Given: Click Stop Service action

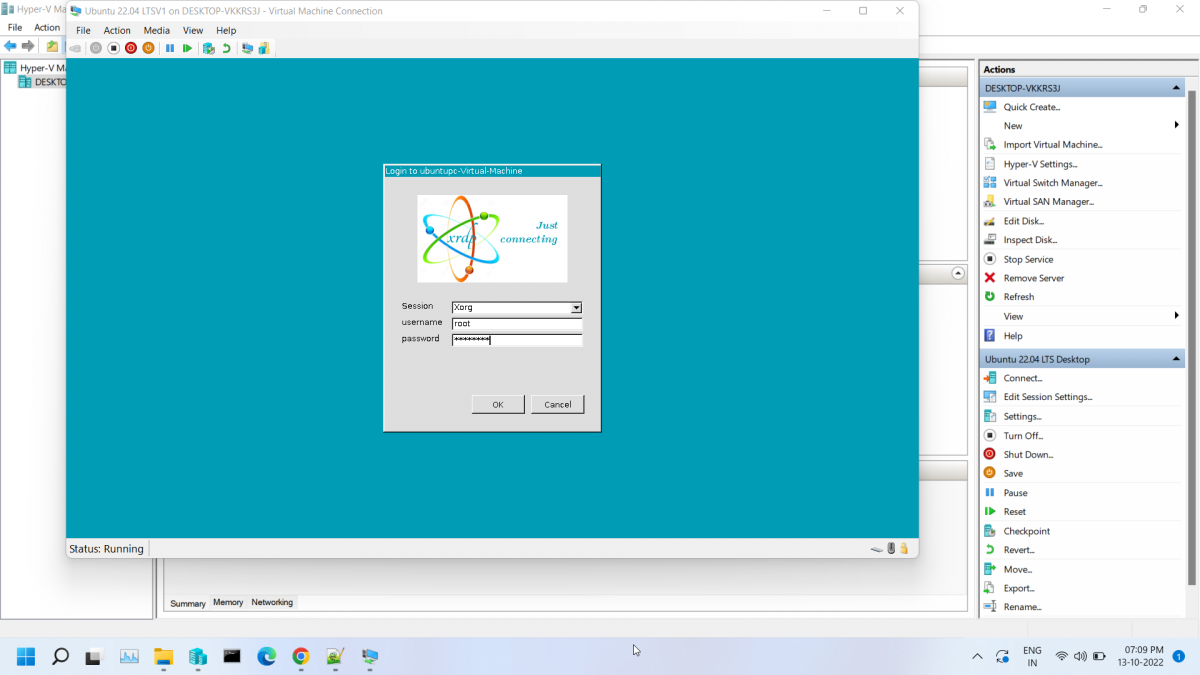Looking at the screenshot, I should 1028,259.
